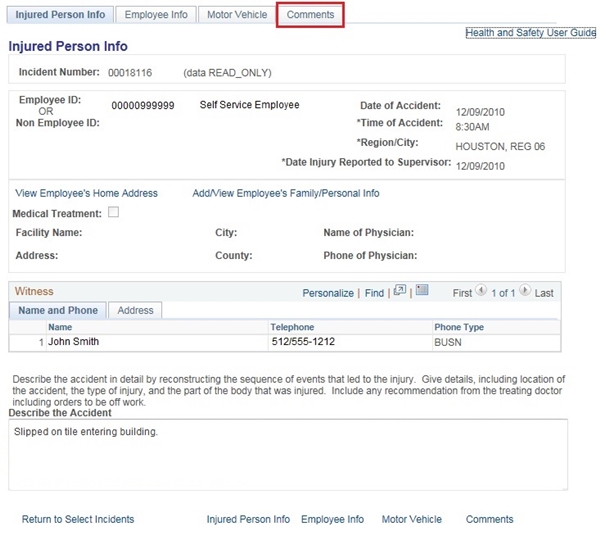Click Find link in Witness grid
Screen dimensions: 600x535
(x=374, y=293)
